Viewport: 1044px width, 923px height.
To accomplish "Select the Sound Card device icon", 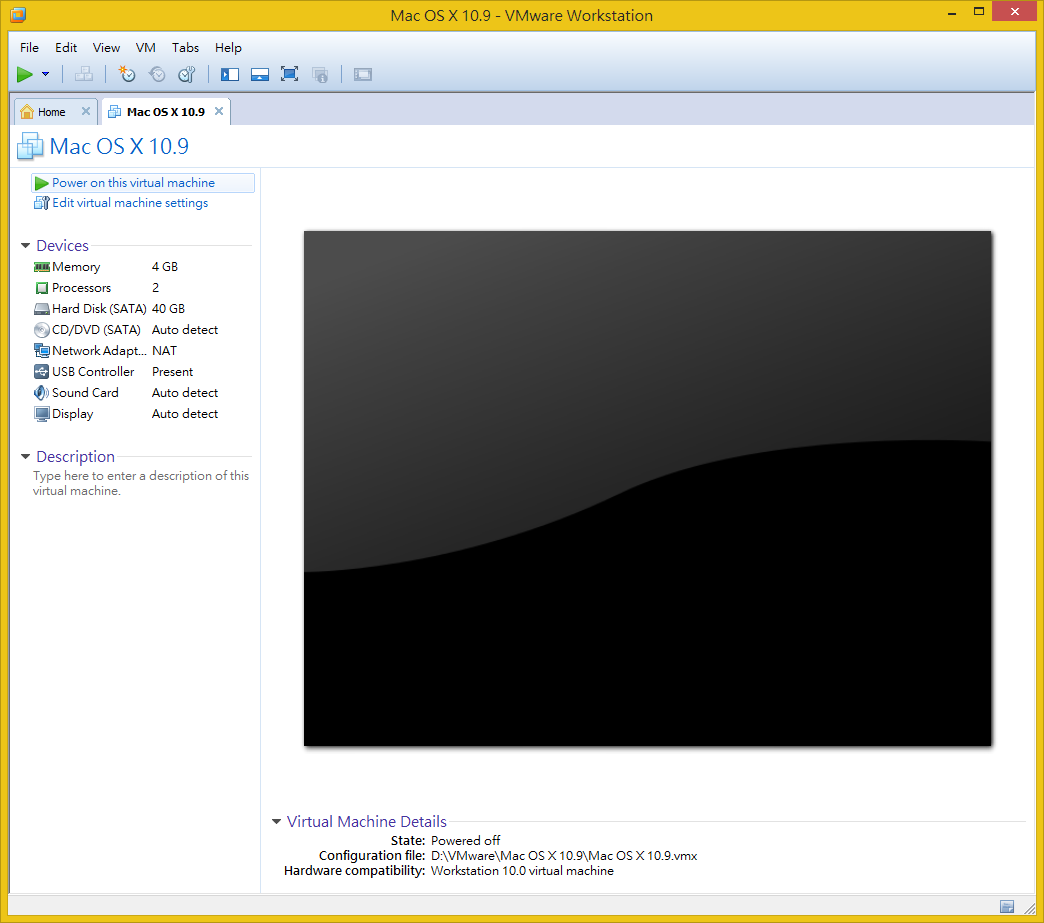I will point(41,393).
